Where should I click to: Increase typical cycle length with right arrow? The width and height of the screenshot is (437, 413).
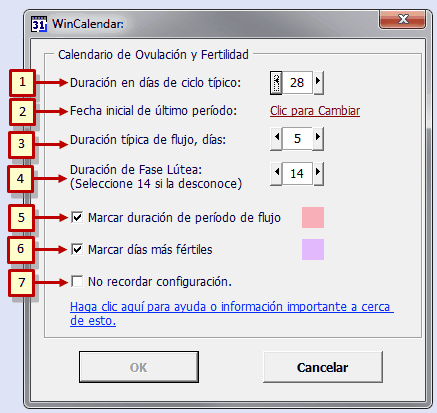(318, 82)
